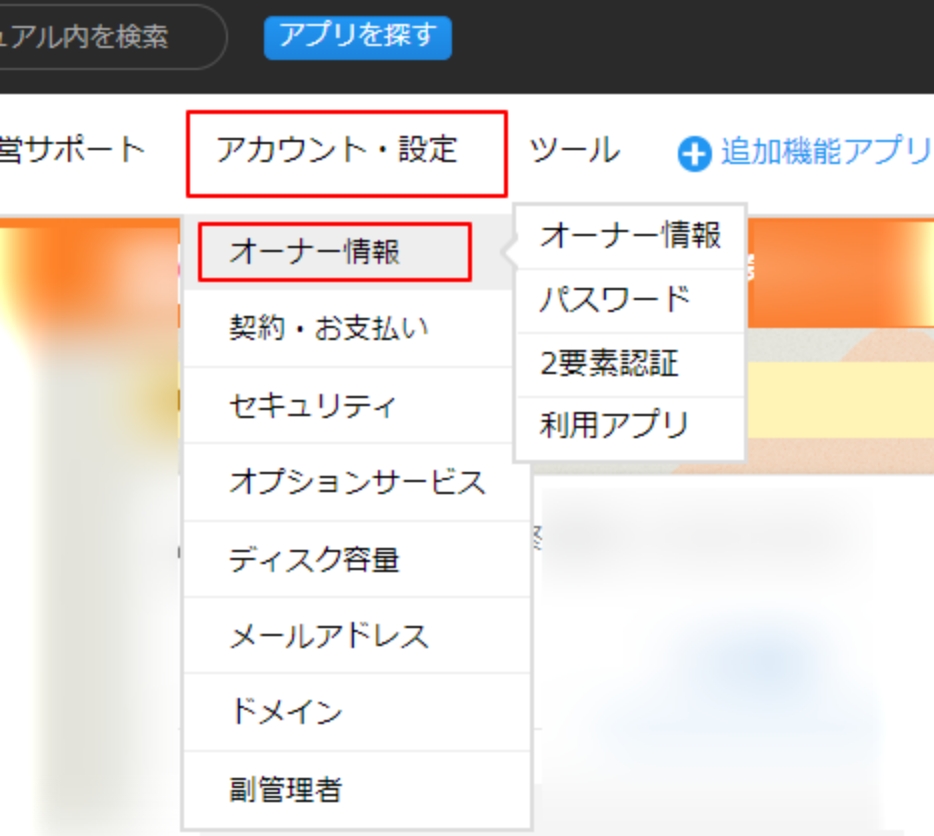The image size is (934, 836).
Task: Click オーナー情報 in the right flyout submenu
Action: [630, 237]
